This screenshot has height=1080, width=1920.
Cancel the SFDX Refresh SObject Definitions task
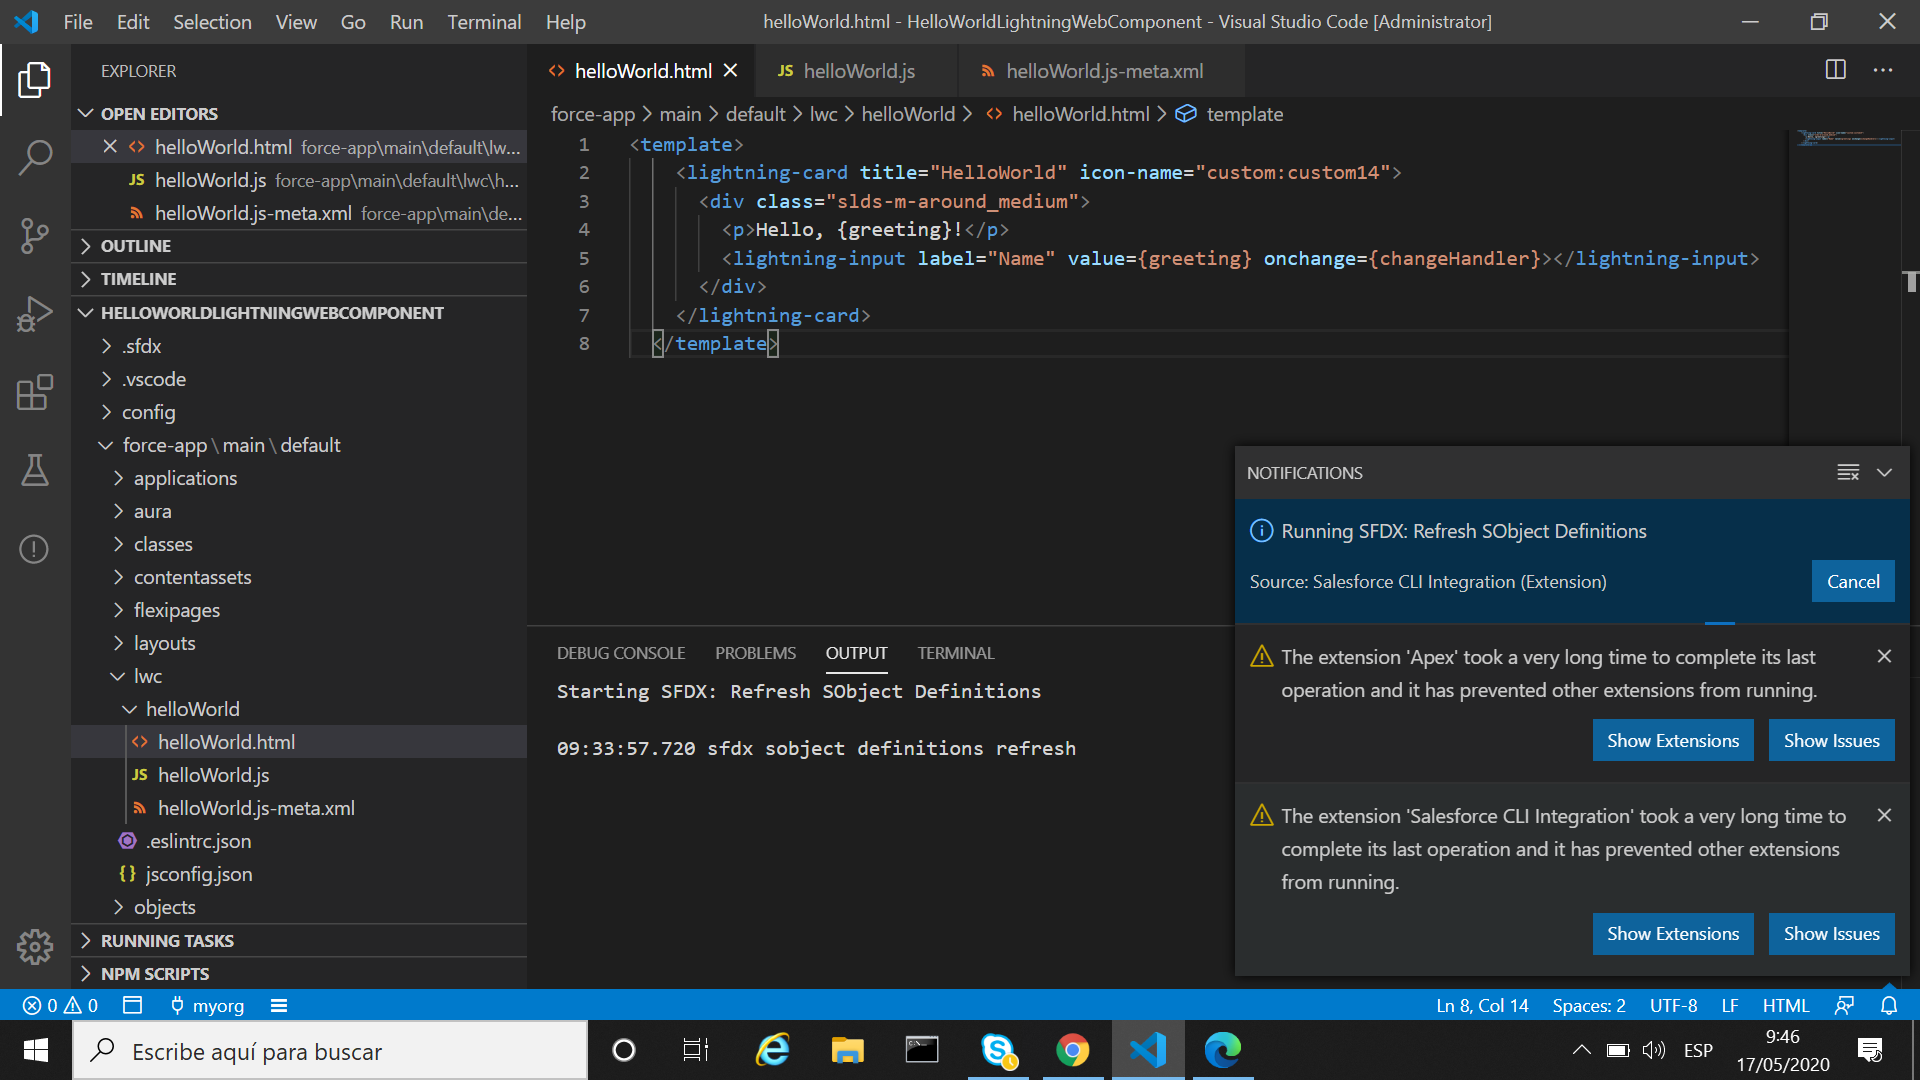click(x=1852, y=581)
